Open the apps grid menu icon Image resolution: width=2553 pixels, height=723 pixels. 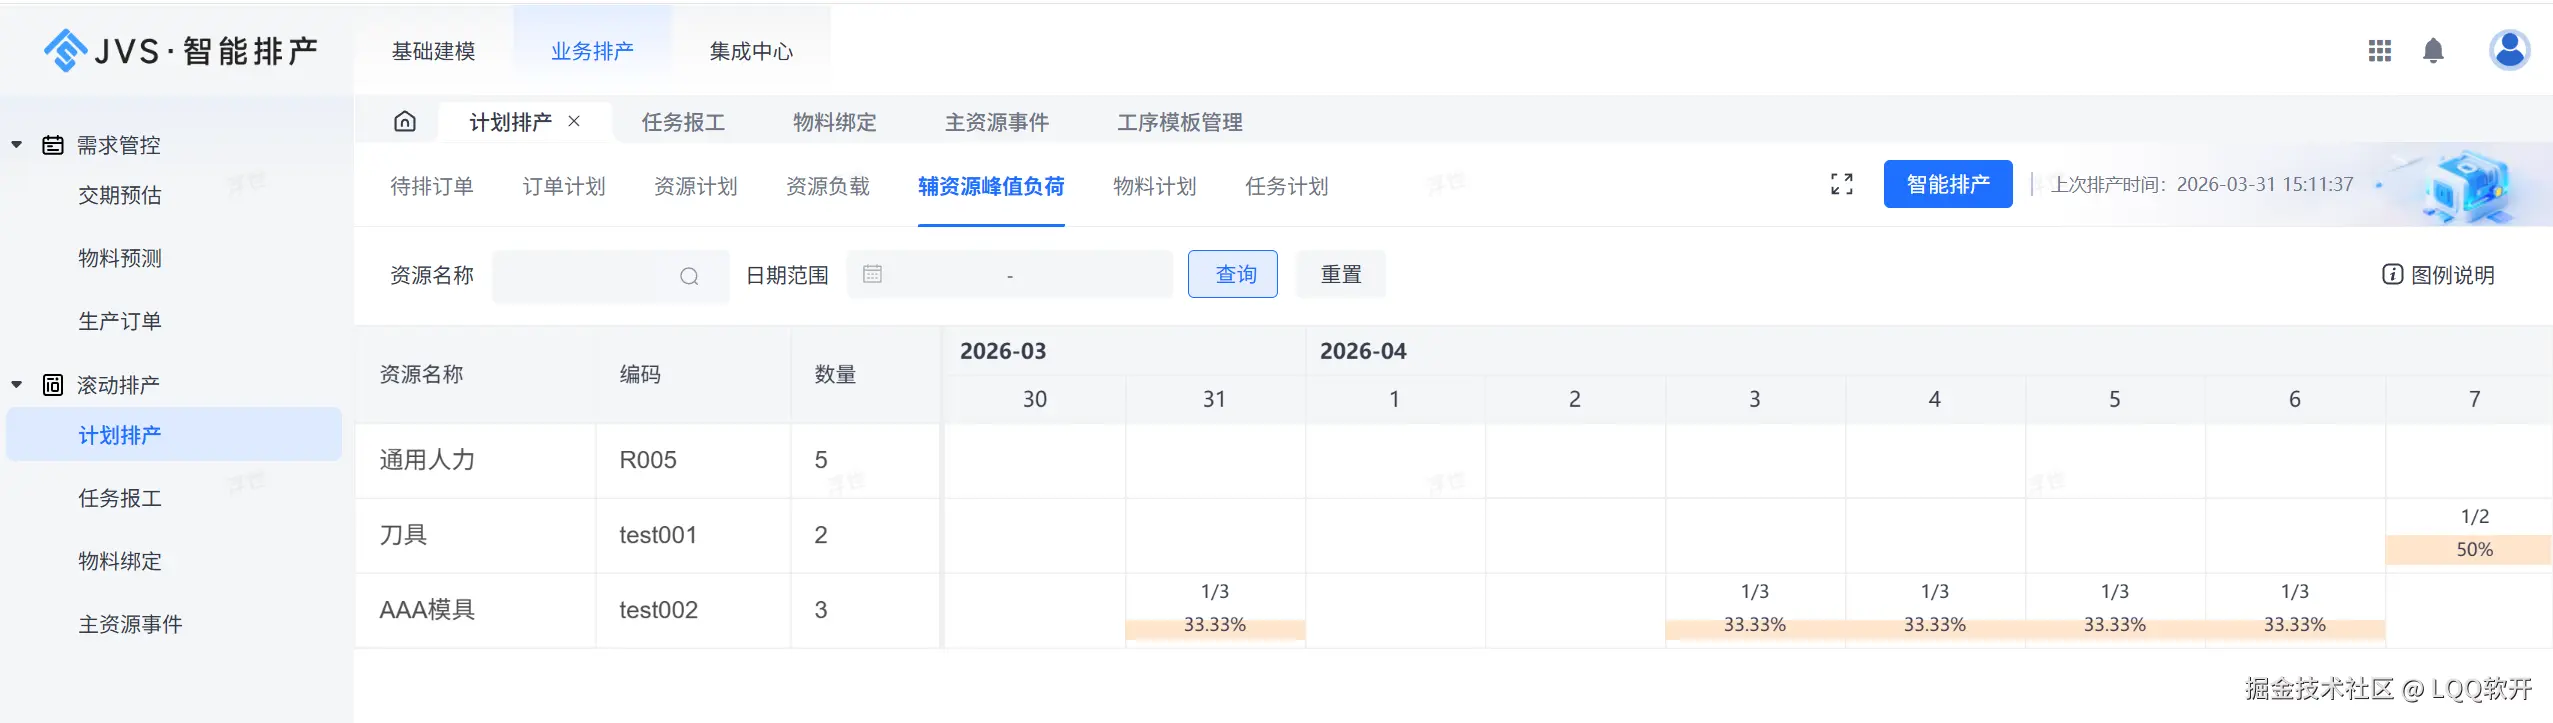(x=2379, y=51)
